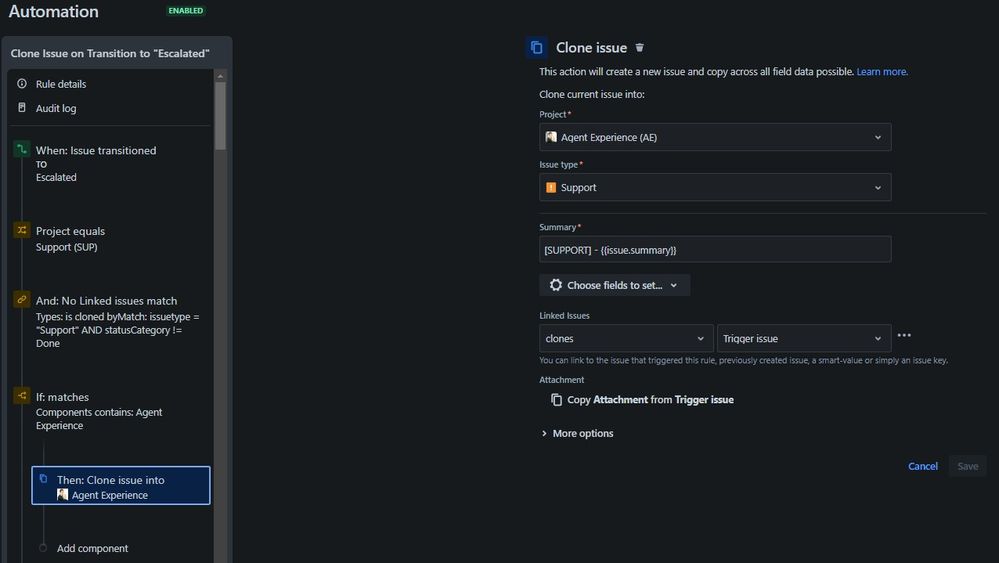The image size is (999, 563).
Task: Click the copy icon beside Copy Attachment
Action: coord(556,400)
